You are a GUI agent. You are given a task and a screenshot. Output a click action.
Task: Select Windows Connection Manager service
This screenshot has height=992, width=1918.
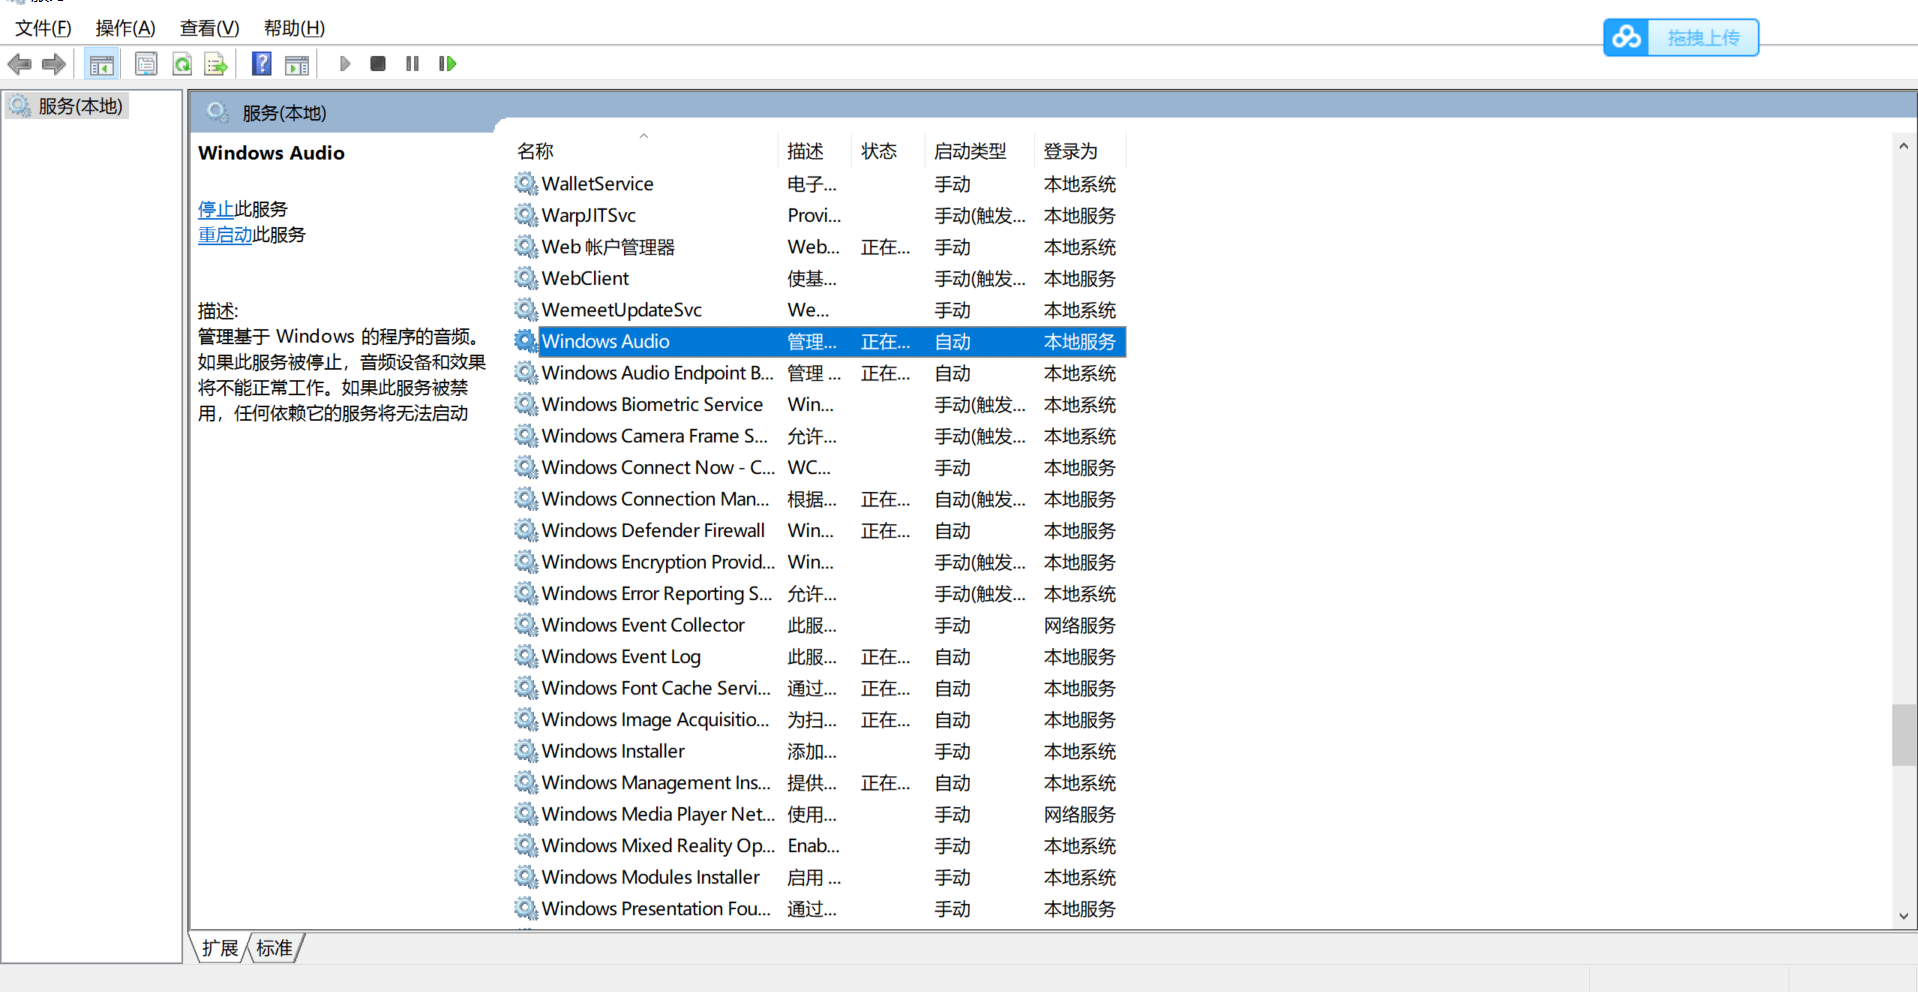[819, 499]
